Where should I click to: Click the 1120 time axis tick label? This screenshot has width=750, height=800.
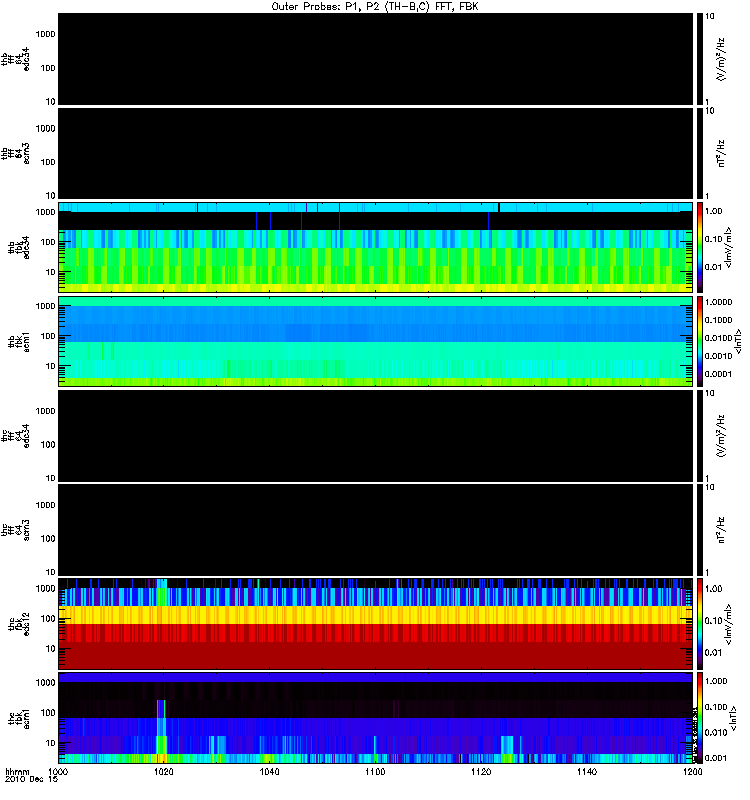point(481,771)
